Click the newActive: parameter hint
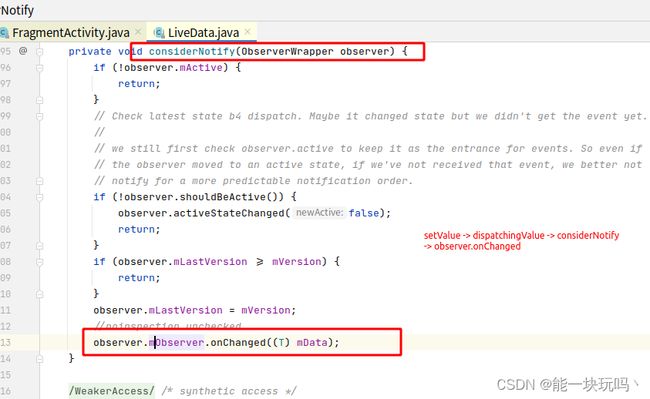This screenshot has width=650, height=399. click(x=319, y=213)
